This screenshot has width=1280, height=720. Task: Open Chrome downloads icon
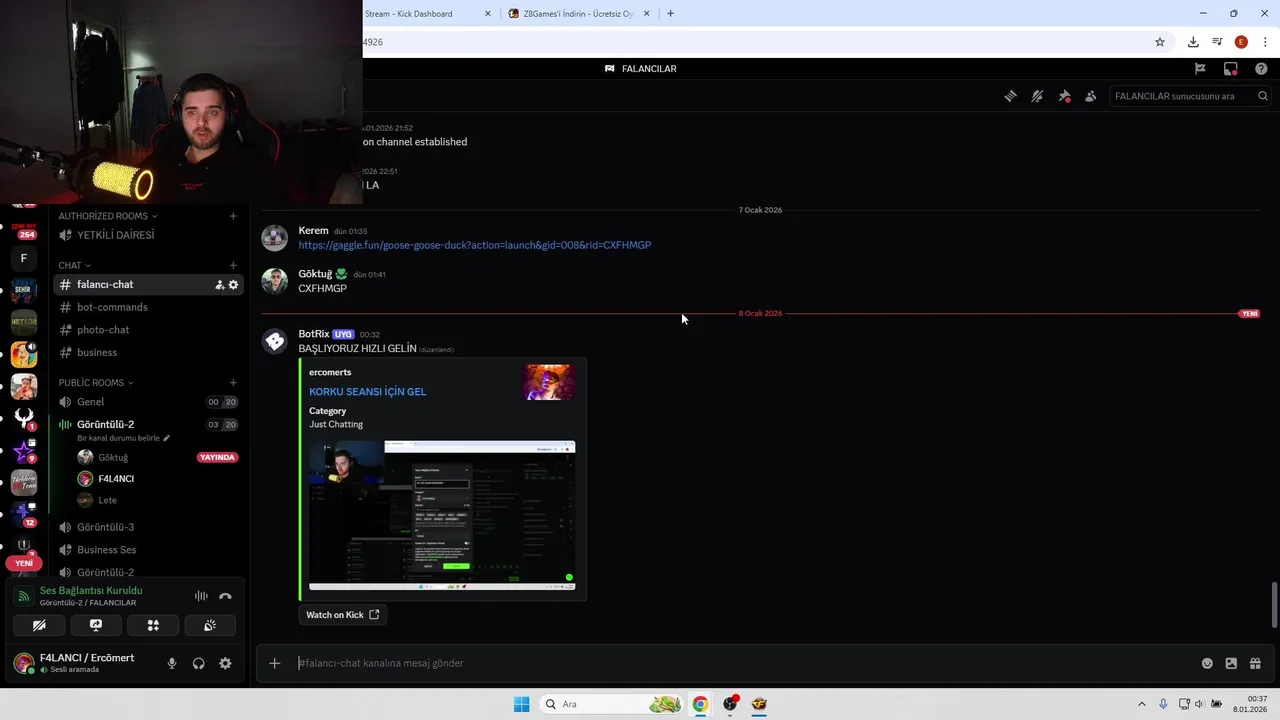(x=1193, y=42)
